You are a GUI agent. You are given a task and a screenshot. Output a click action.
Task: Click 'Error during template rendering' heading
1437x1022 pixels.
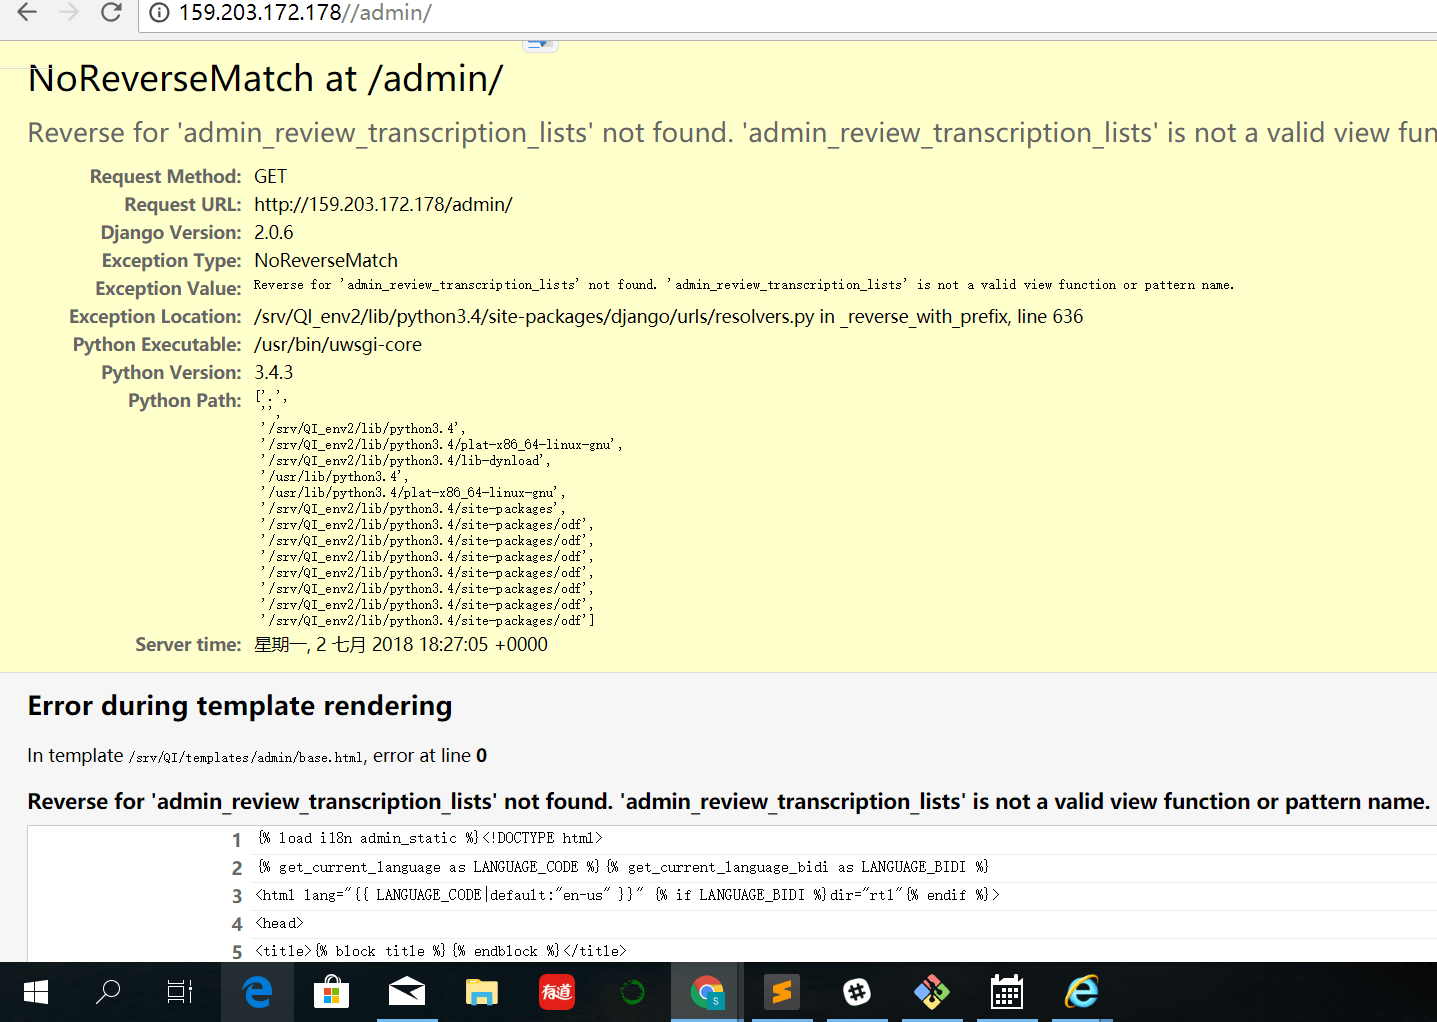click(240, 706)
